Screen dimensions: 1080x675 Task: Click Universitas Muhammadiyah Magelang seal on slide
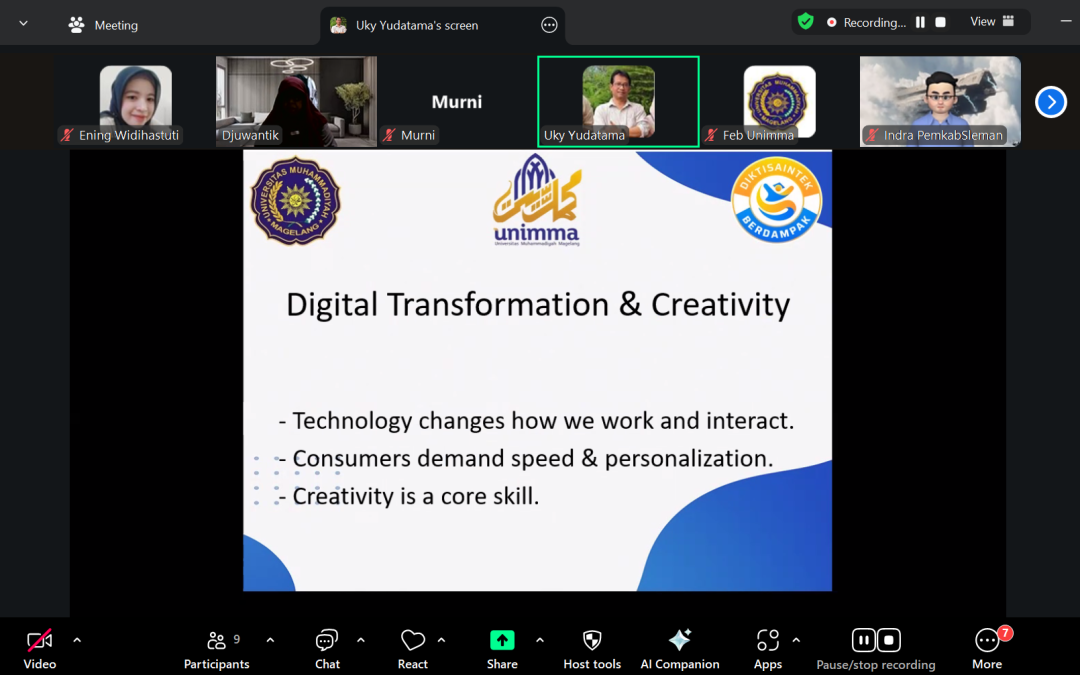(x=295, y=200)
